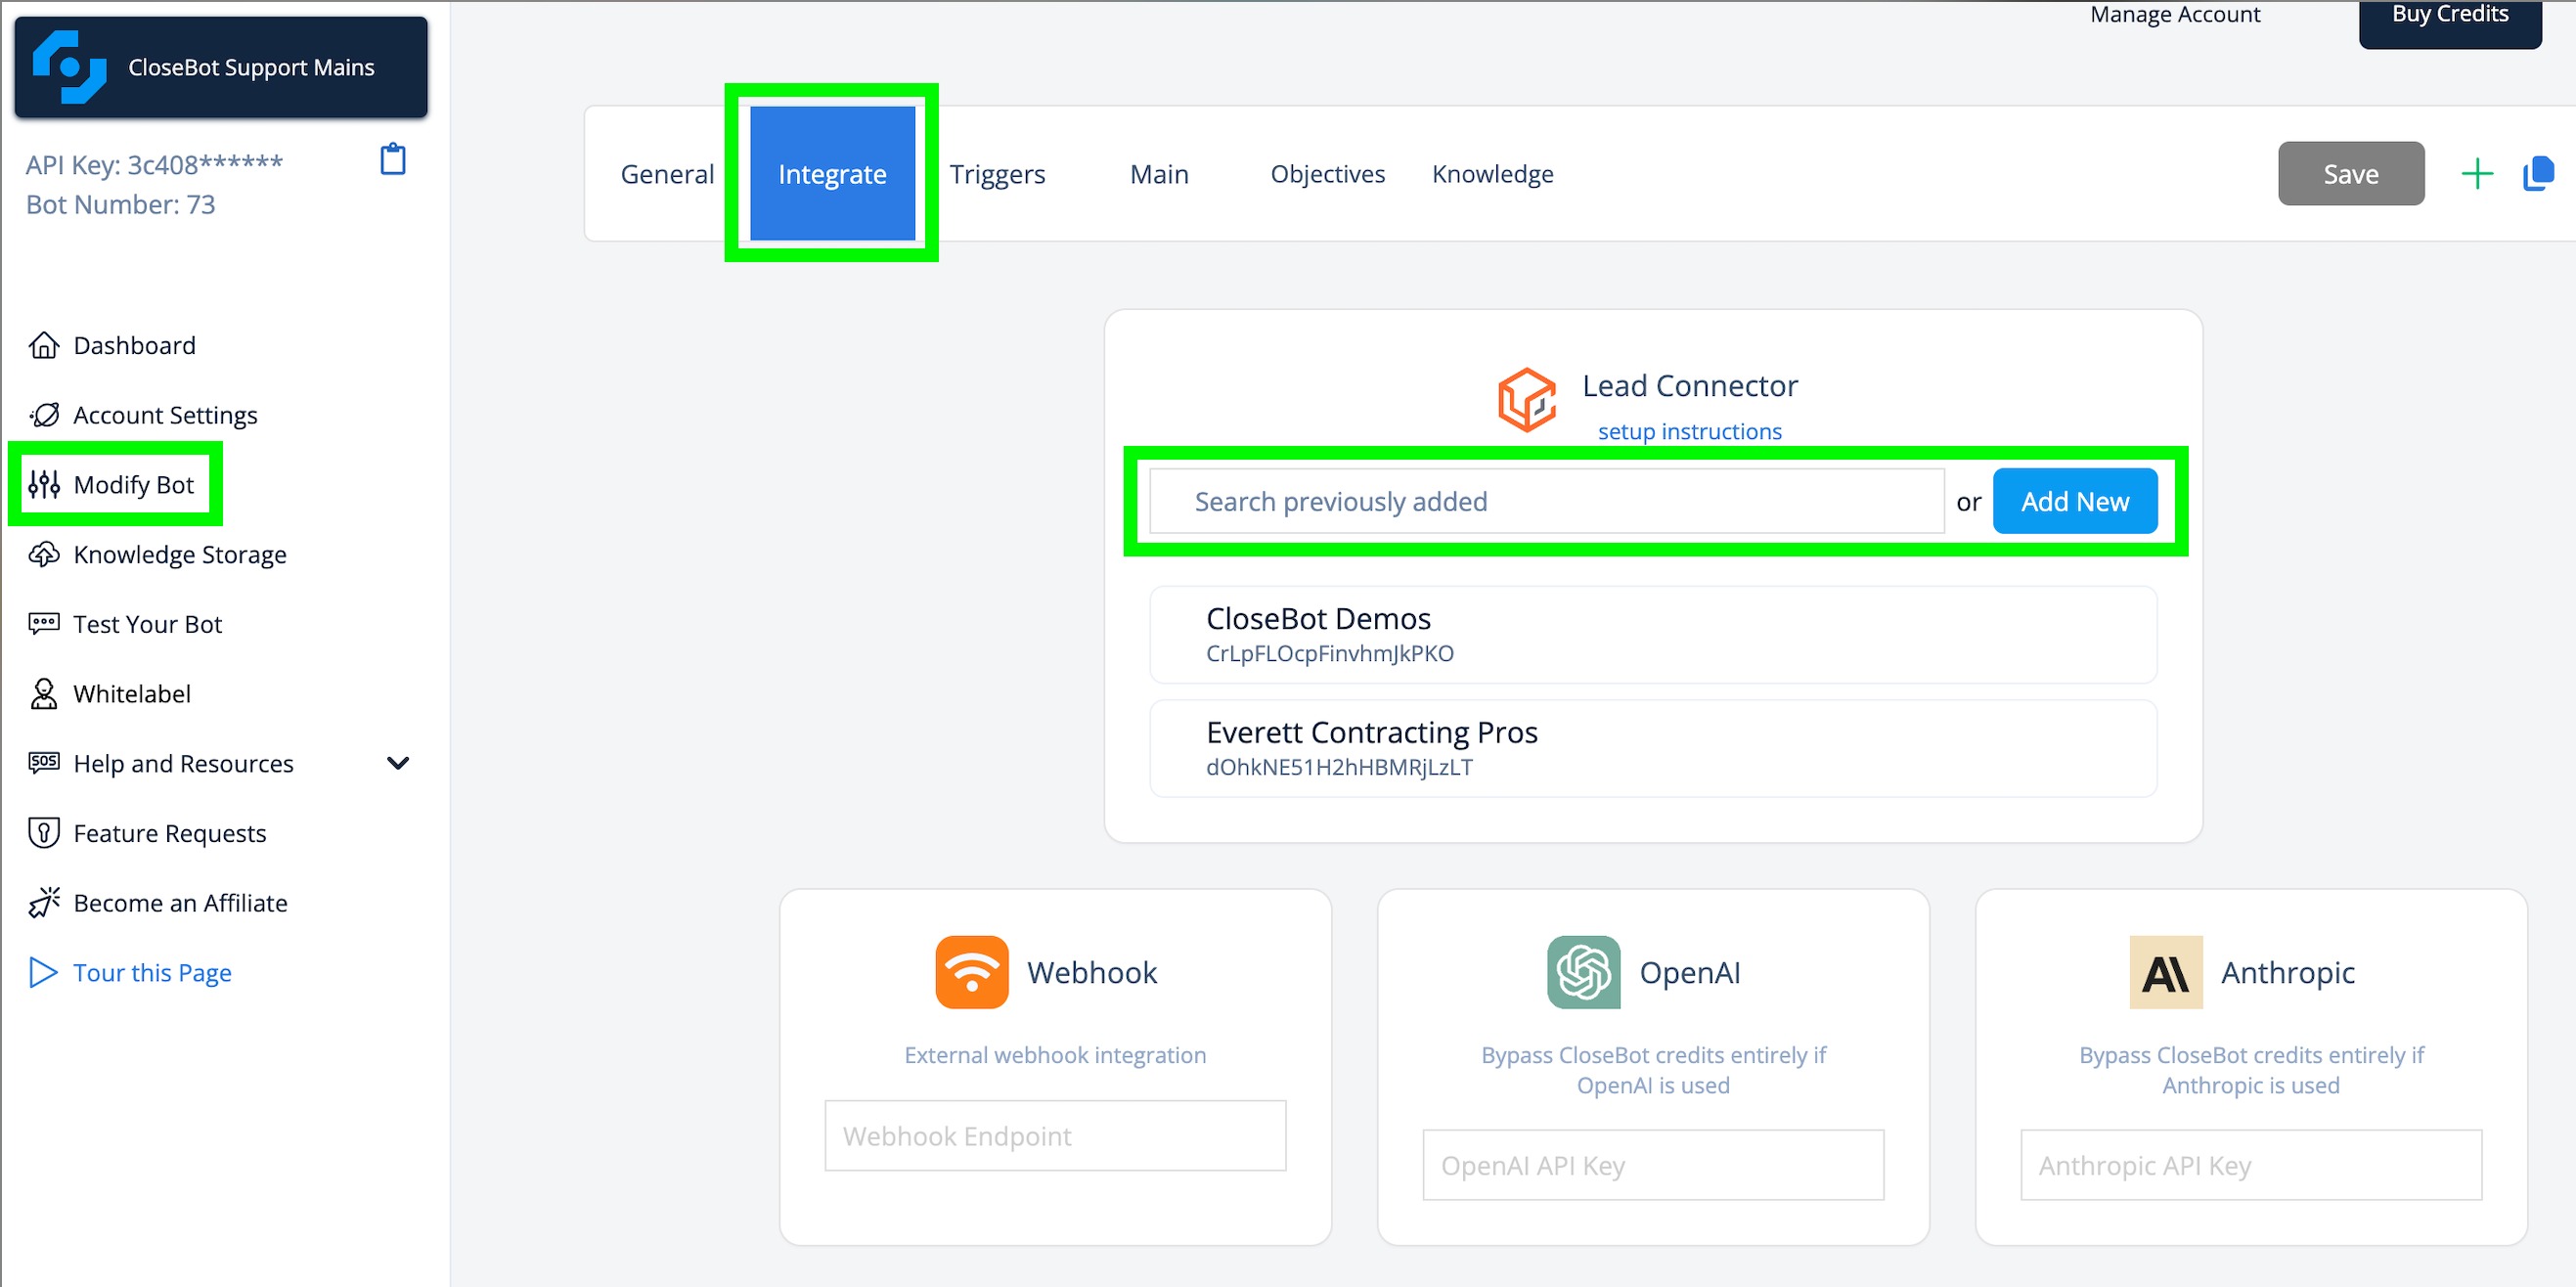The image size is (2576, 1287).
Task: Duplicate bot with the copy icon
Action: pyautogui.click(x=2538, y=174)
